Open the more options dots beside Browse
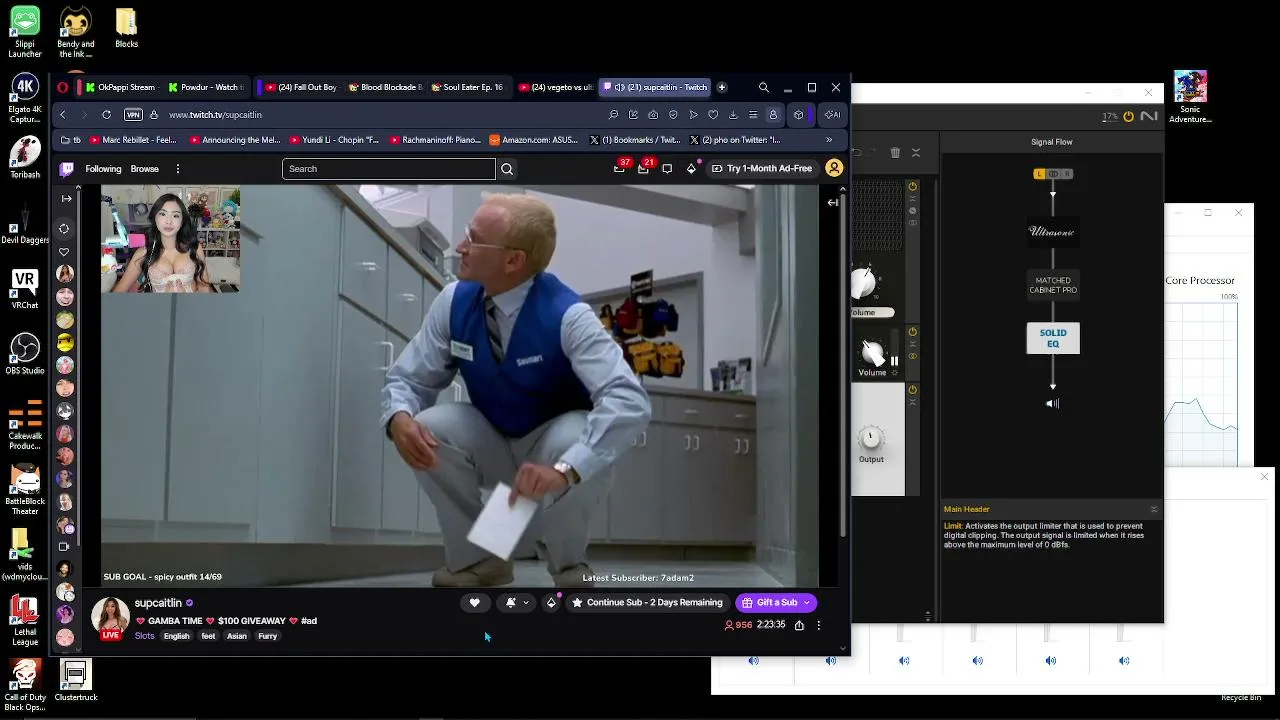Image resolution: width=1280 pixels, height=720 pixels. [177, 169]
